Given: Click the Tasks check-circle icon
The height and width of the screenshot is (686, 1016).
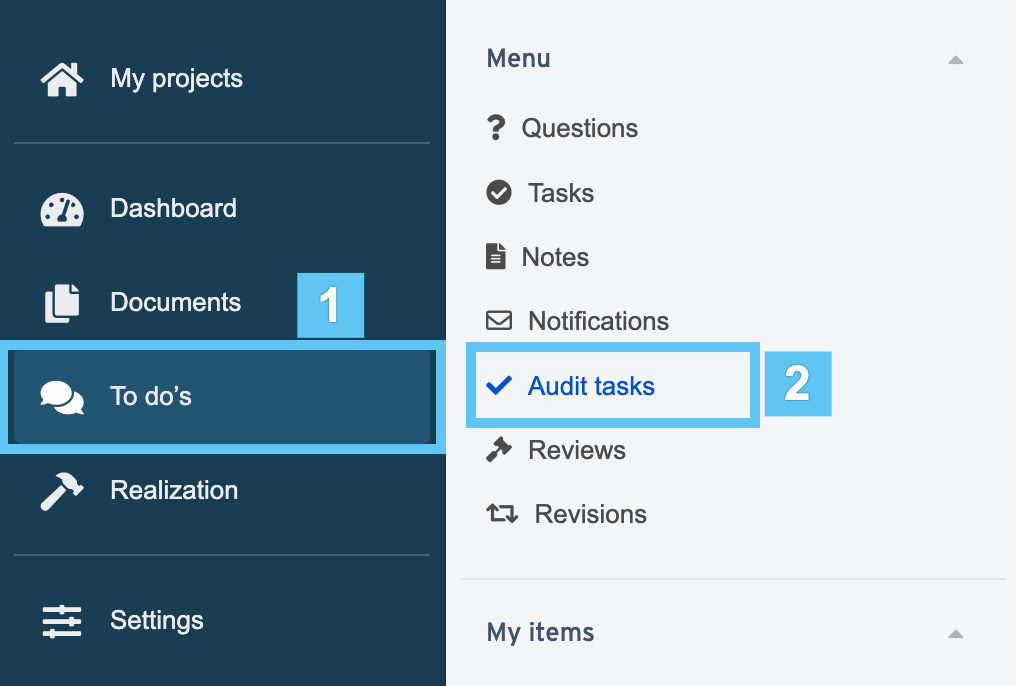Looking at the screenshot, I should tap(499, 192).
